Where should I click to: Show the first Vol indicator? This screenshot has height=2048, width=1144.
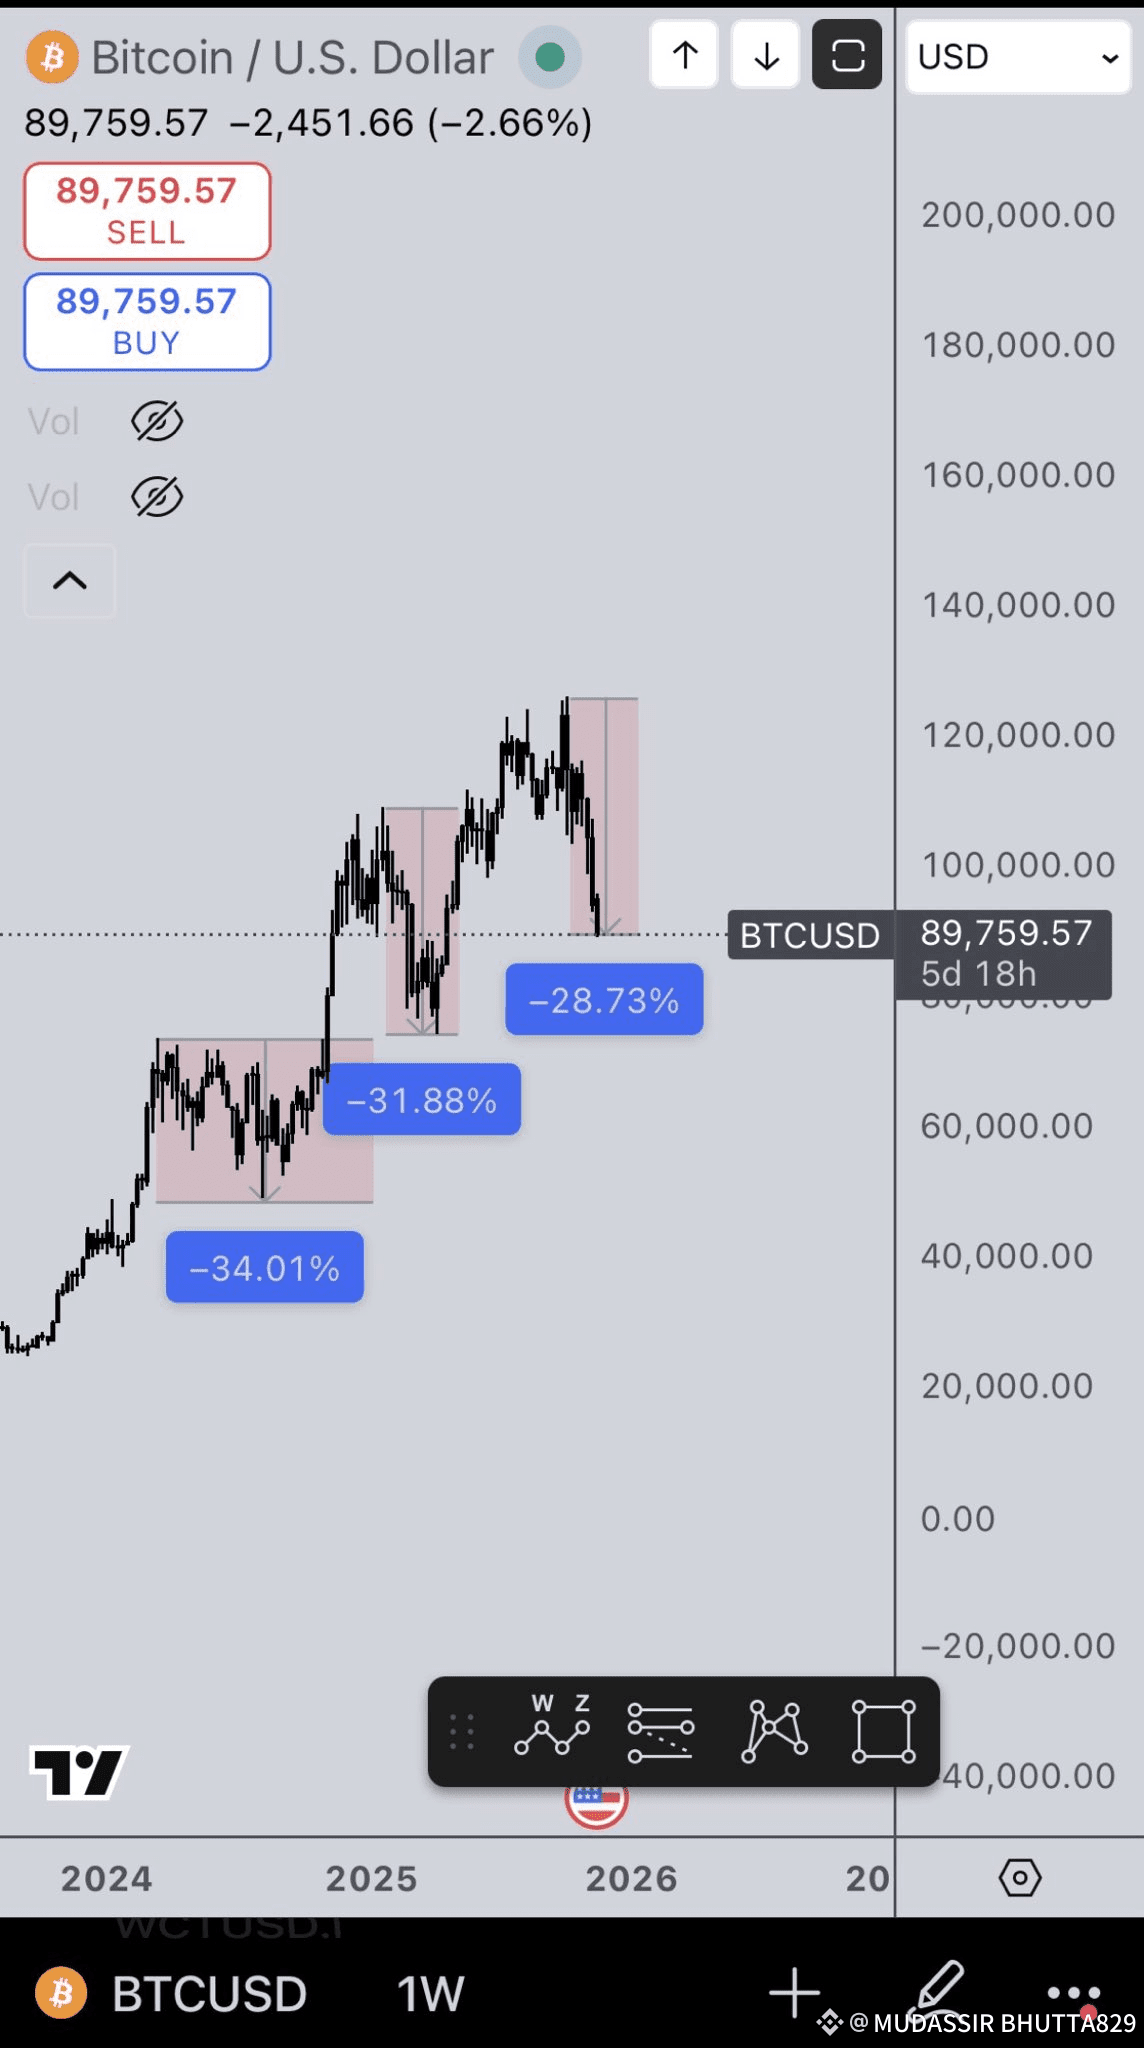[x=157, y=421]
